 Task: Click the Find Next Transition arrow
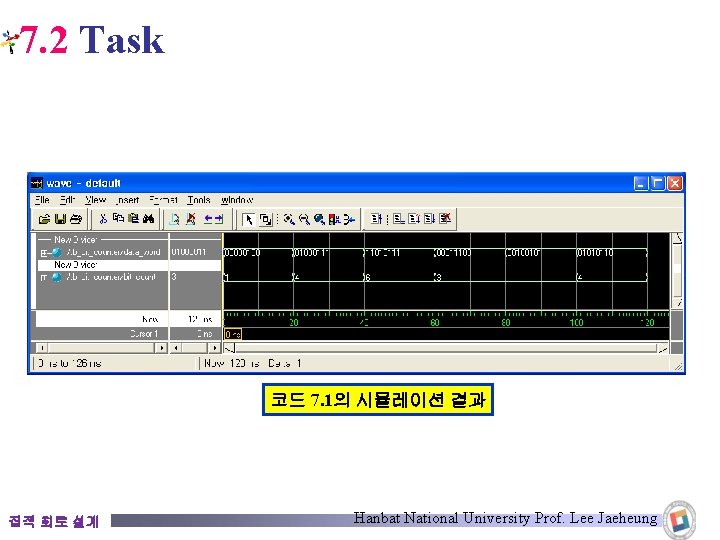click(219, 219)
